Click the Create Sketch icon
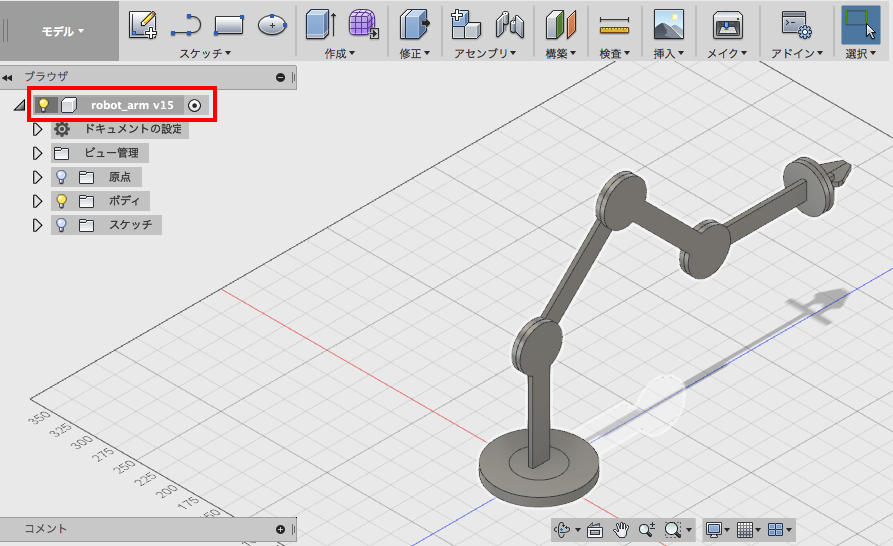 (142, 24)
